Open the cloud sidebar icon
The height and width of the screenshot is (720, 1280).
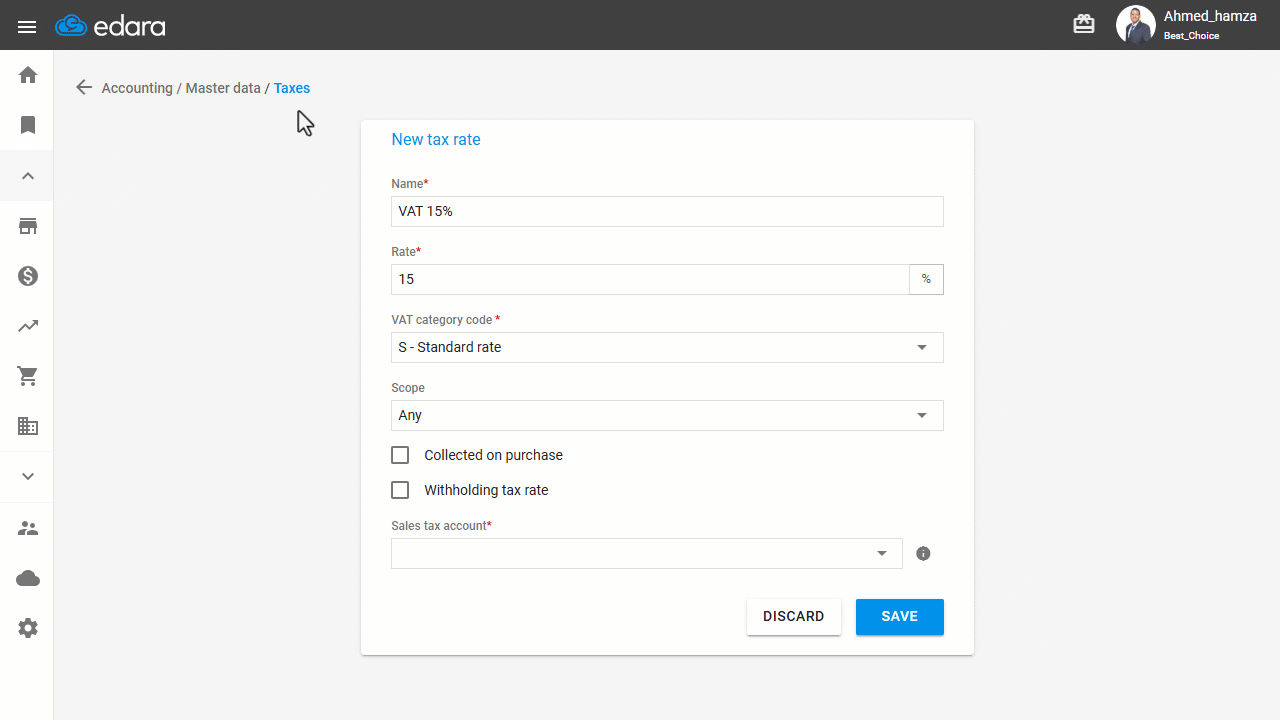(x=28, y=578)
